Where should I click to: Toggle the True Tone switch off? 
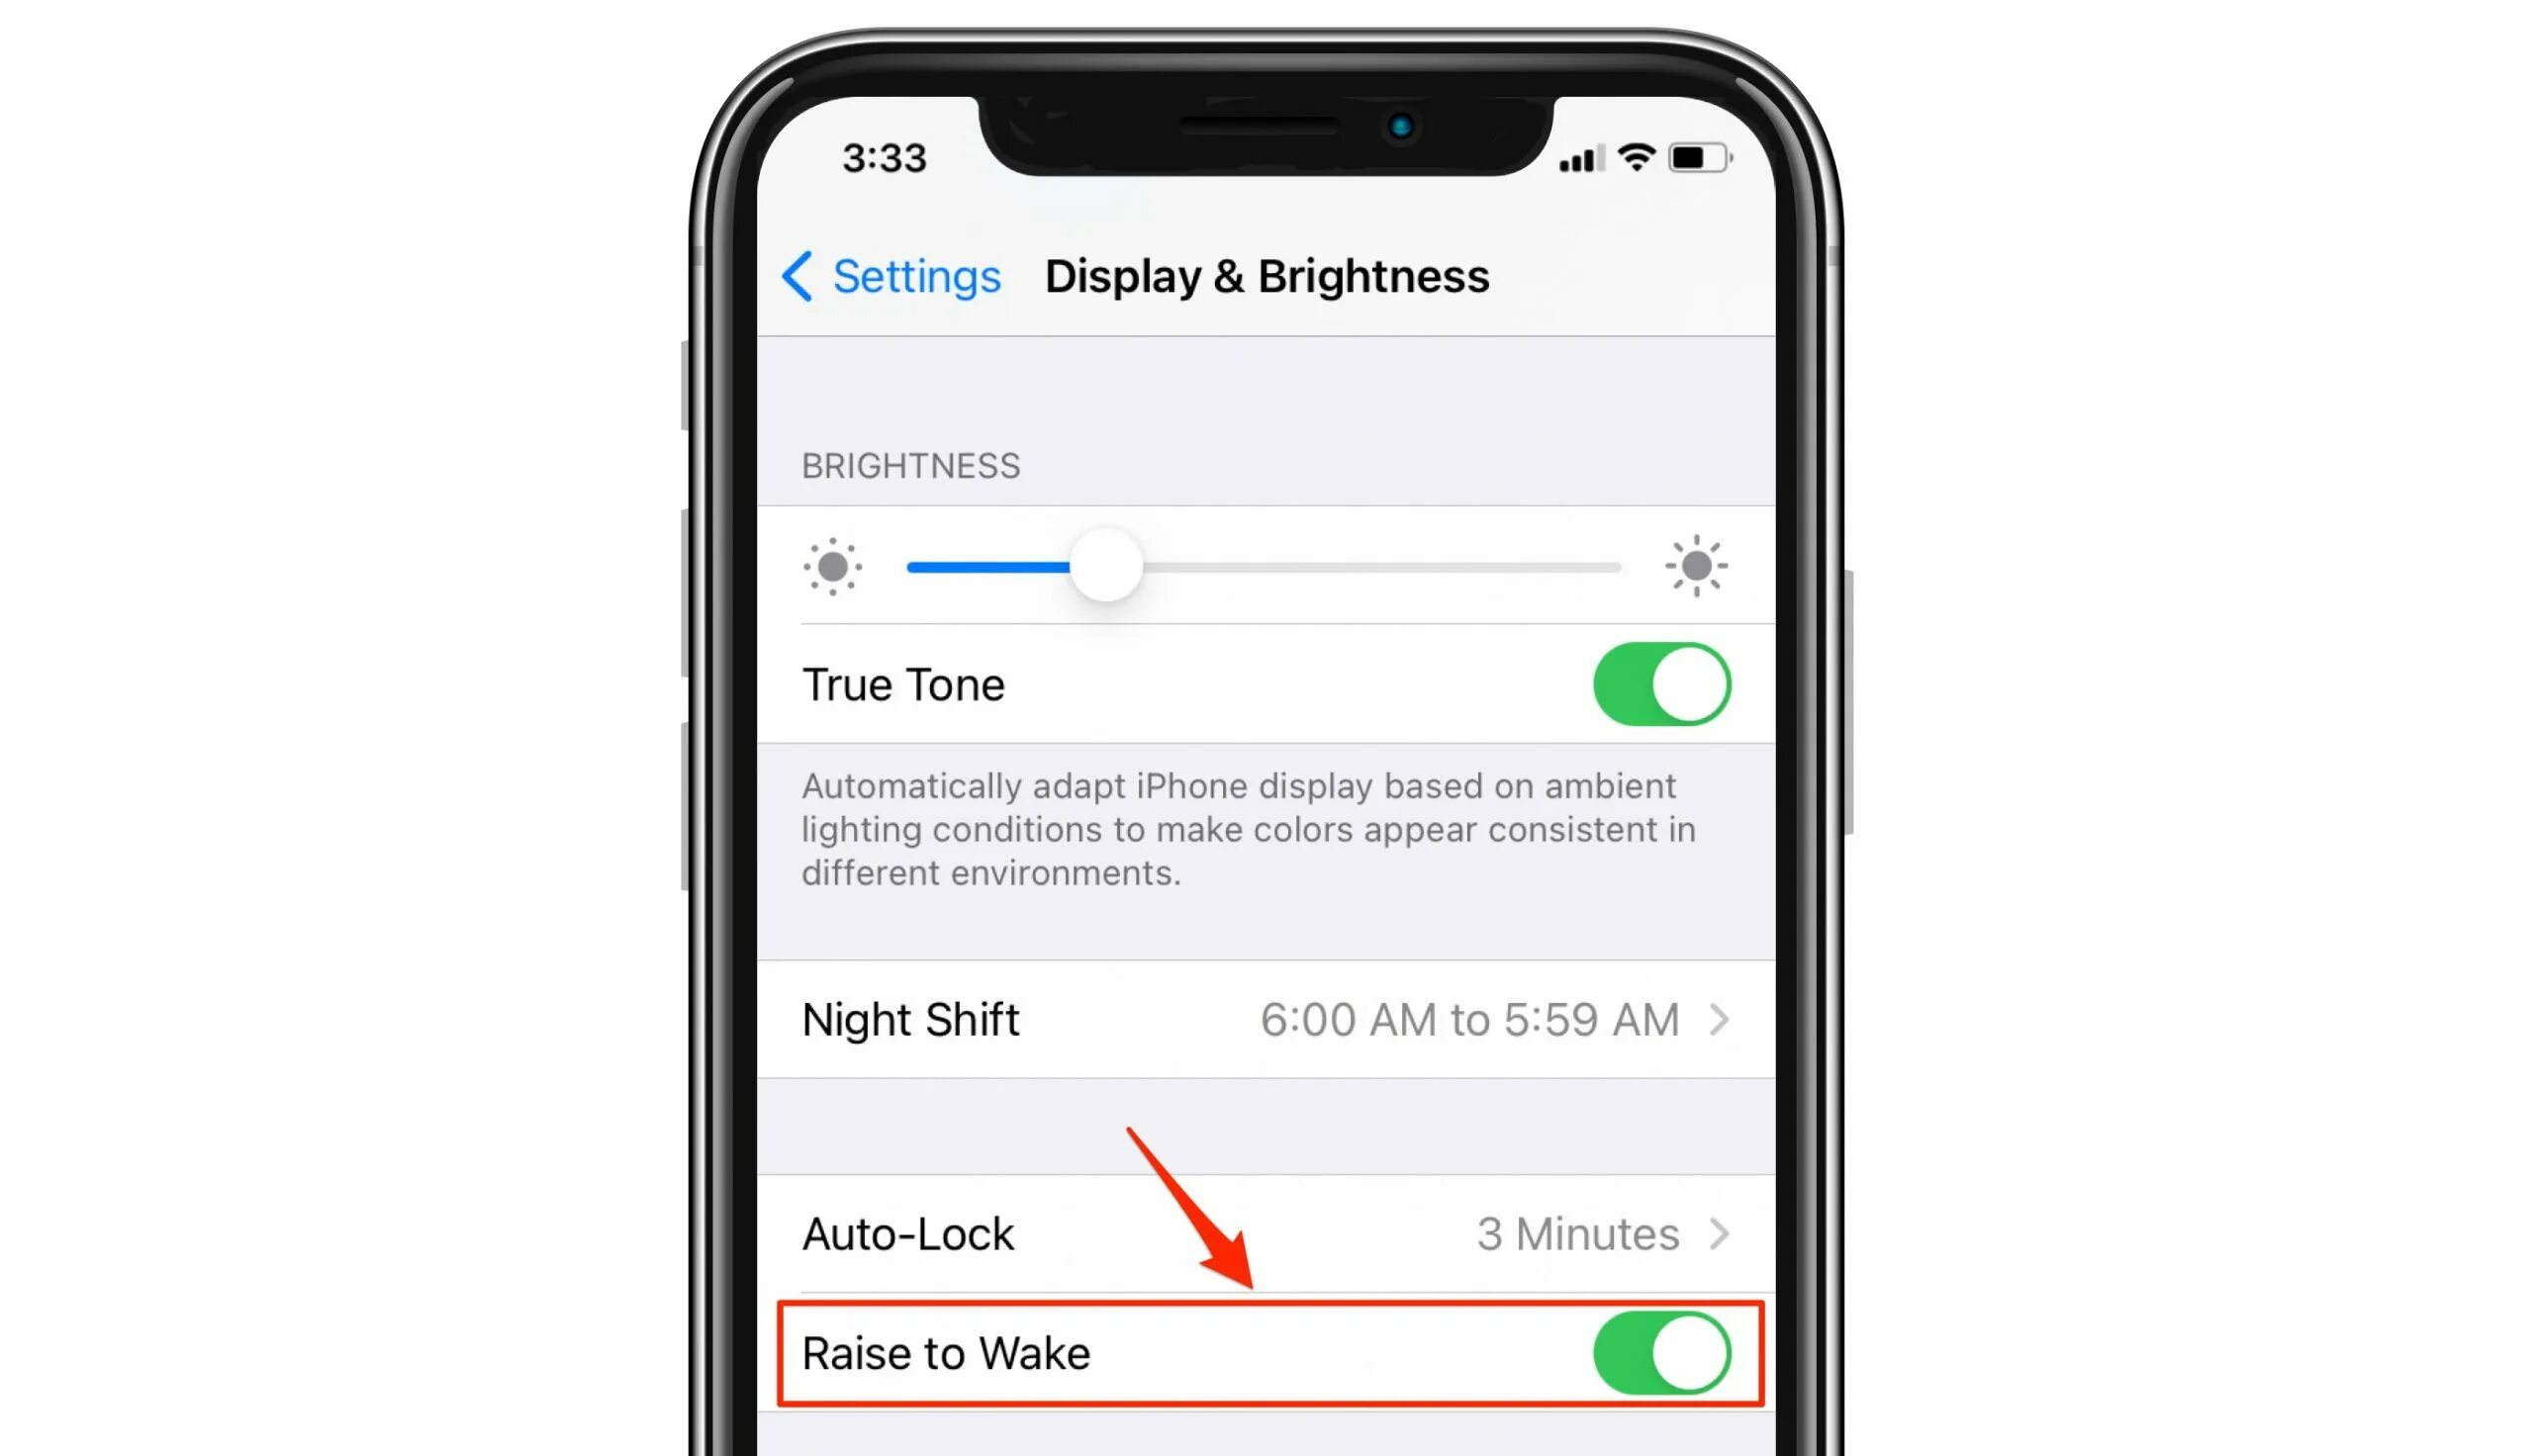(x=1661, y=682)
